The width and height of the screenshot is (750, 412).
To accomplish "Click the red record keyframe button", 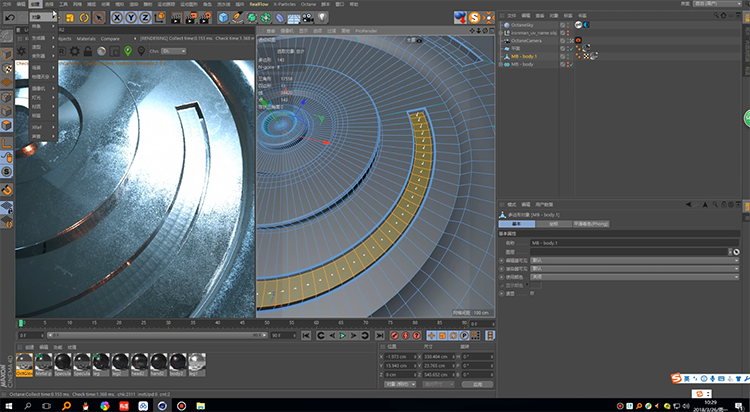I will click(x=395, y=335).
